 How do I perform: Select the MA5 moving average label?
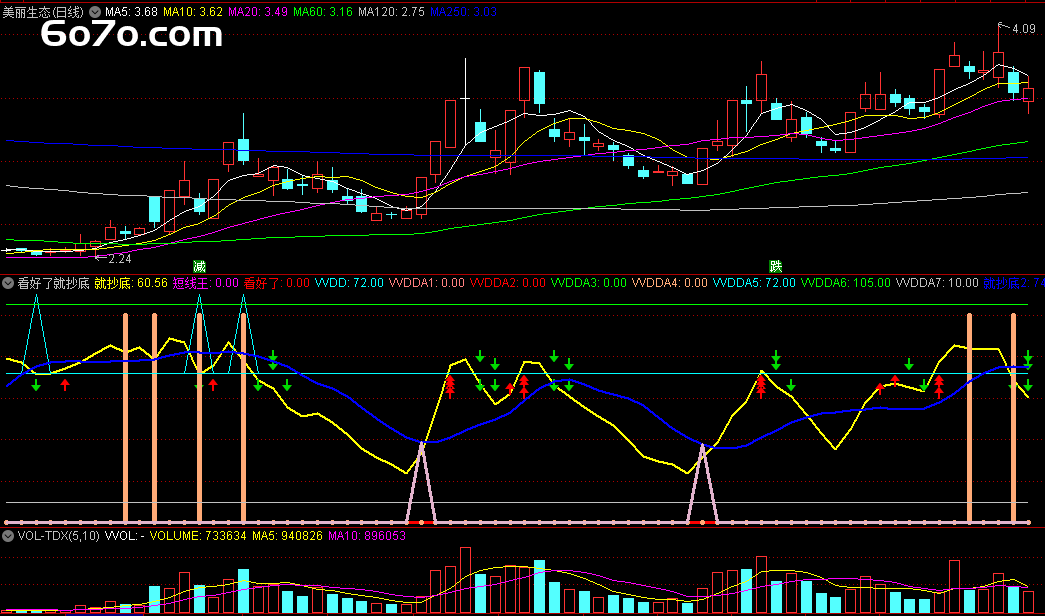coord(130,11)
